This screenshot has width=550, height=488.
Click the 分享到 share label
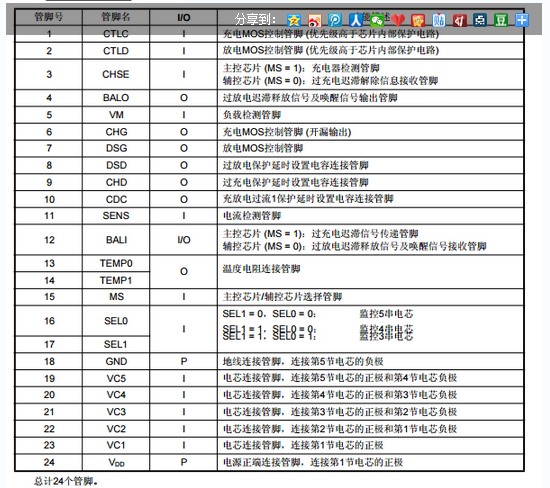click(255, 19)
